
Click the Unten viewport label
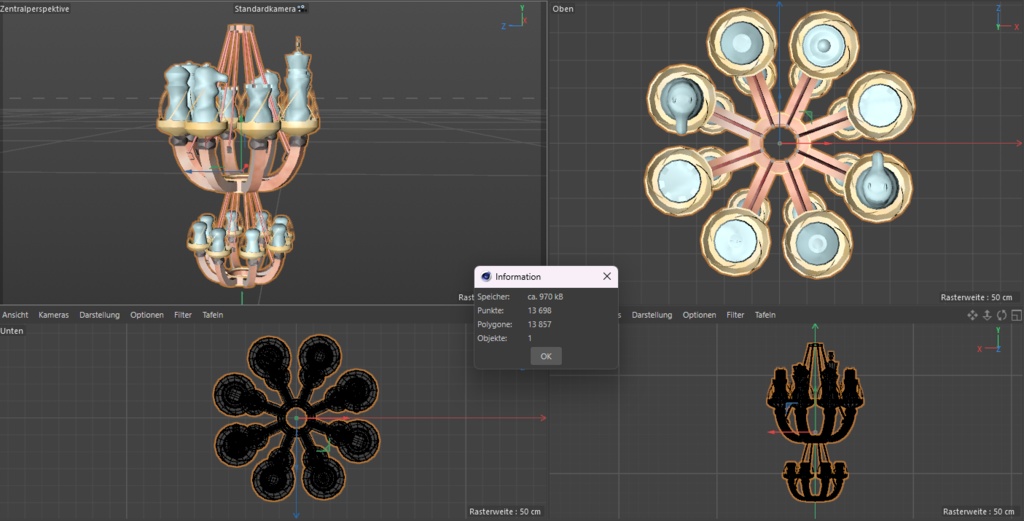[x=12, y=331]
